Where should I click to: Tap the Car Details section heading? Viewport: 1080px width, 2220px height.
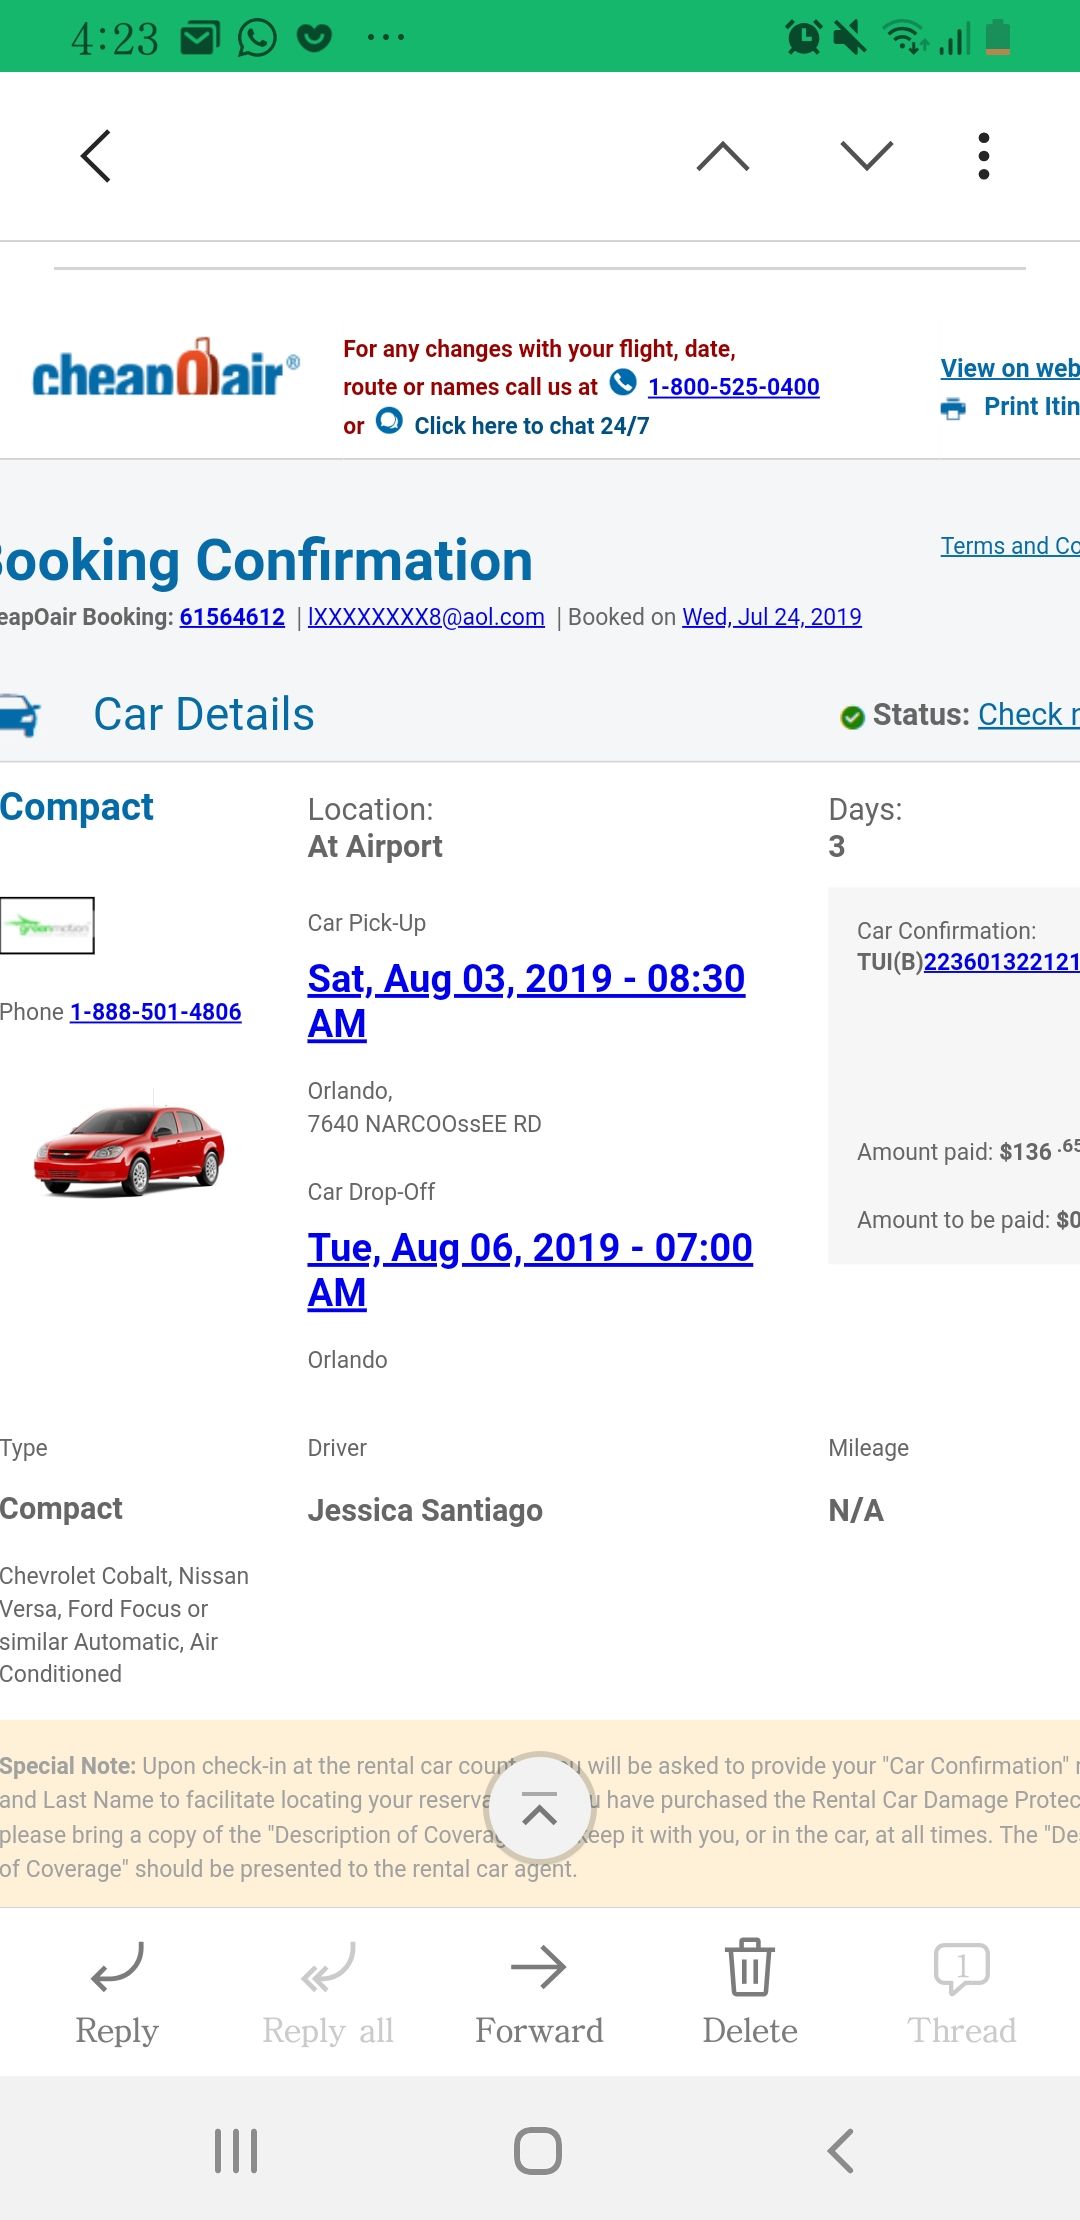pyautogui.click(x=204, y=714)
